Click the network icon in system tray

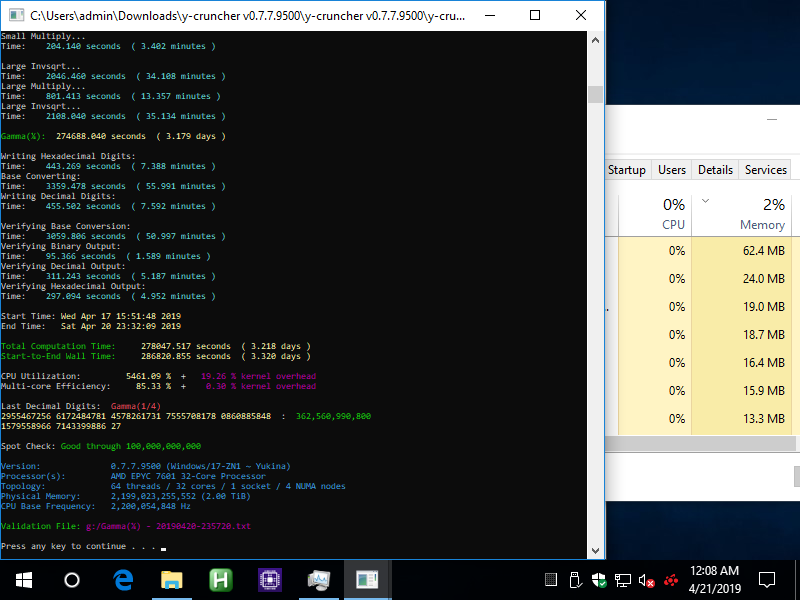pos(623,580)
